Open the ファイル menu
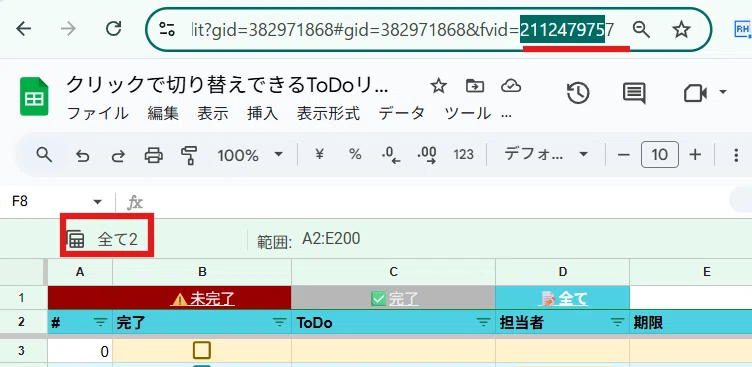Screen dimensions: 752x367 (98, 114)
